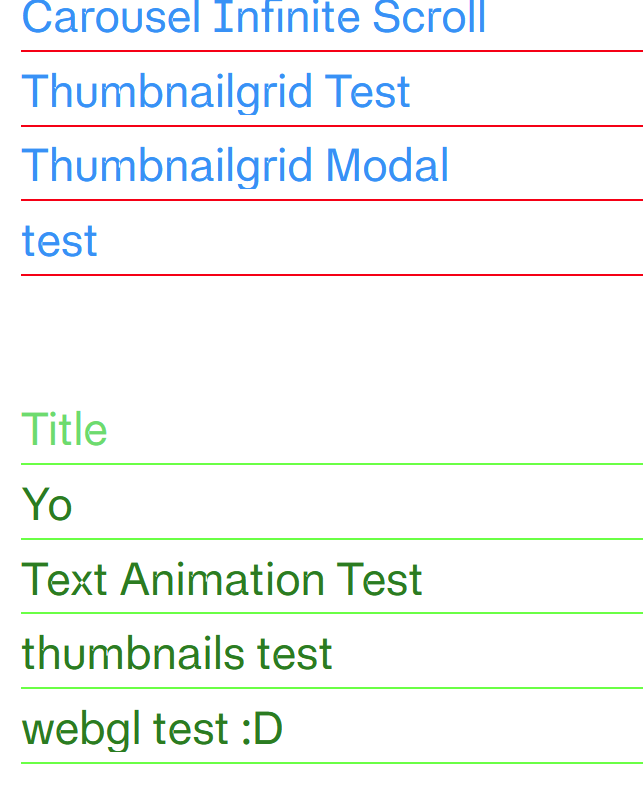This screenshot has height=787, width=643.
Task: Click the word 'Modal' in Thumbnailgrid Modal
Action: pos(387,166)
